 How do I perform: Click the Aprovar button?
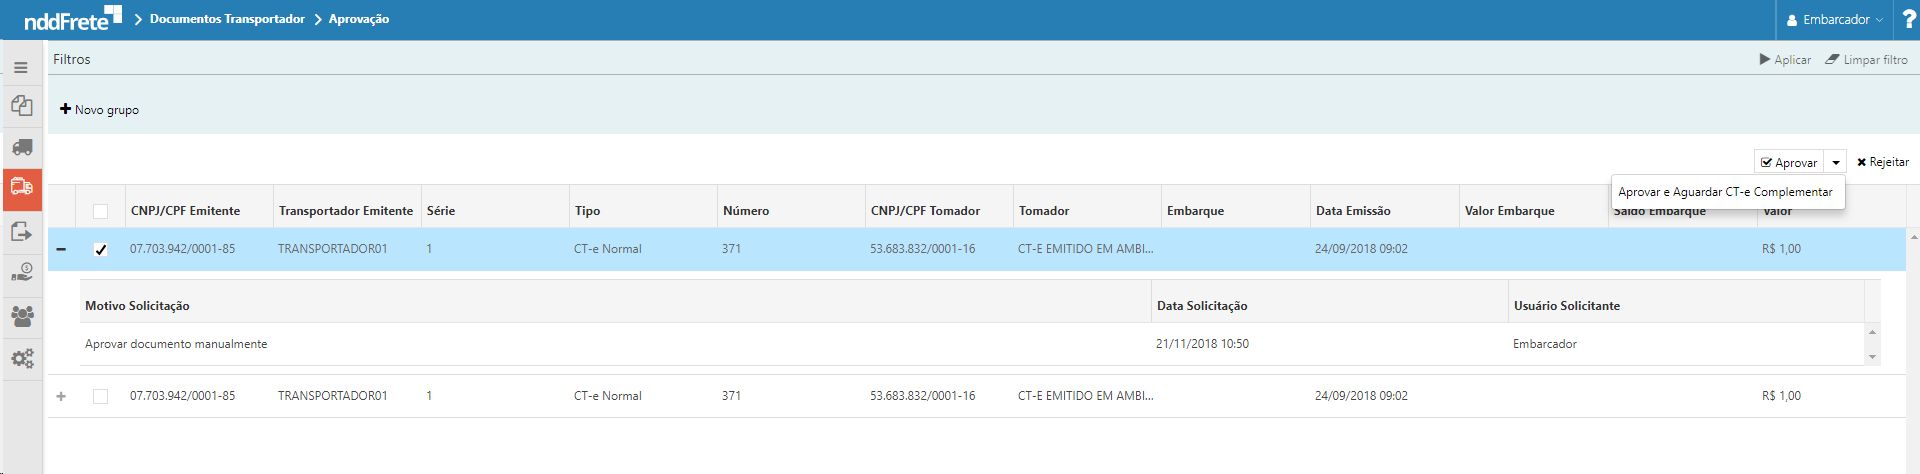click(1790, 162)
